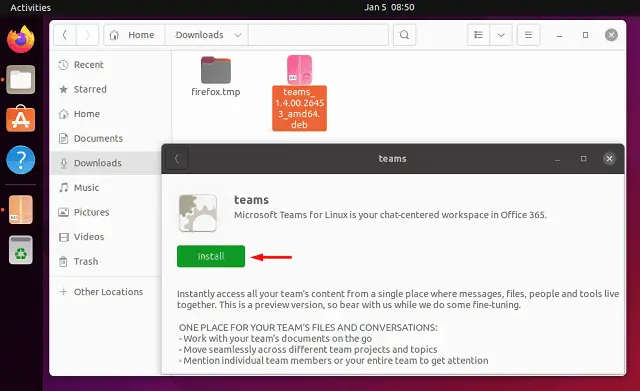
Task: Click the Home path button
Action: (135, 35)
